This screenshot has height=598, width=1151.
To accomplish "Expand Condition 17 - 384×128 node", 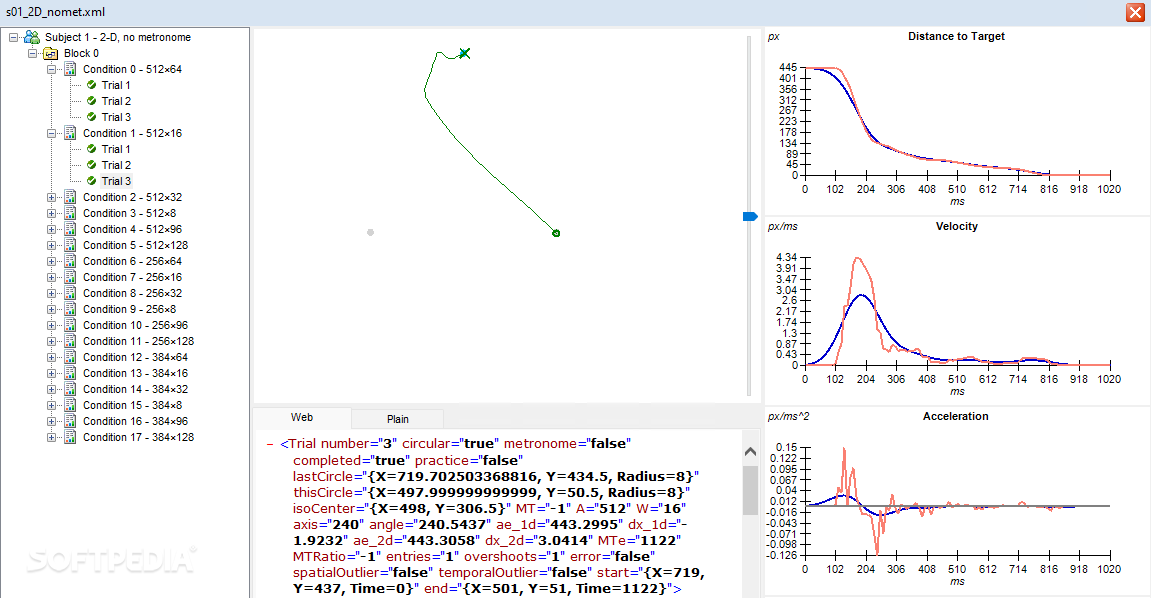I will [x=51, y=437].
